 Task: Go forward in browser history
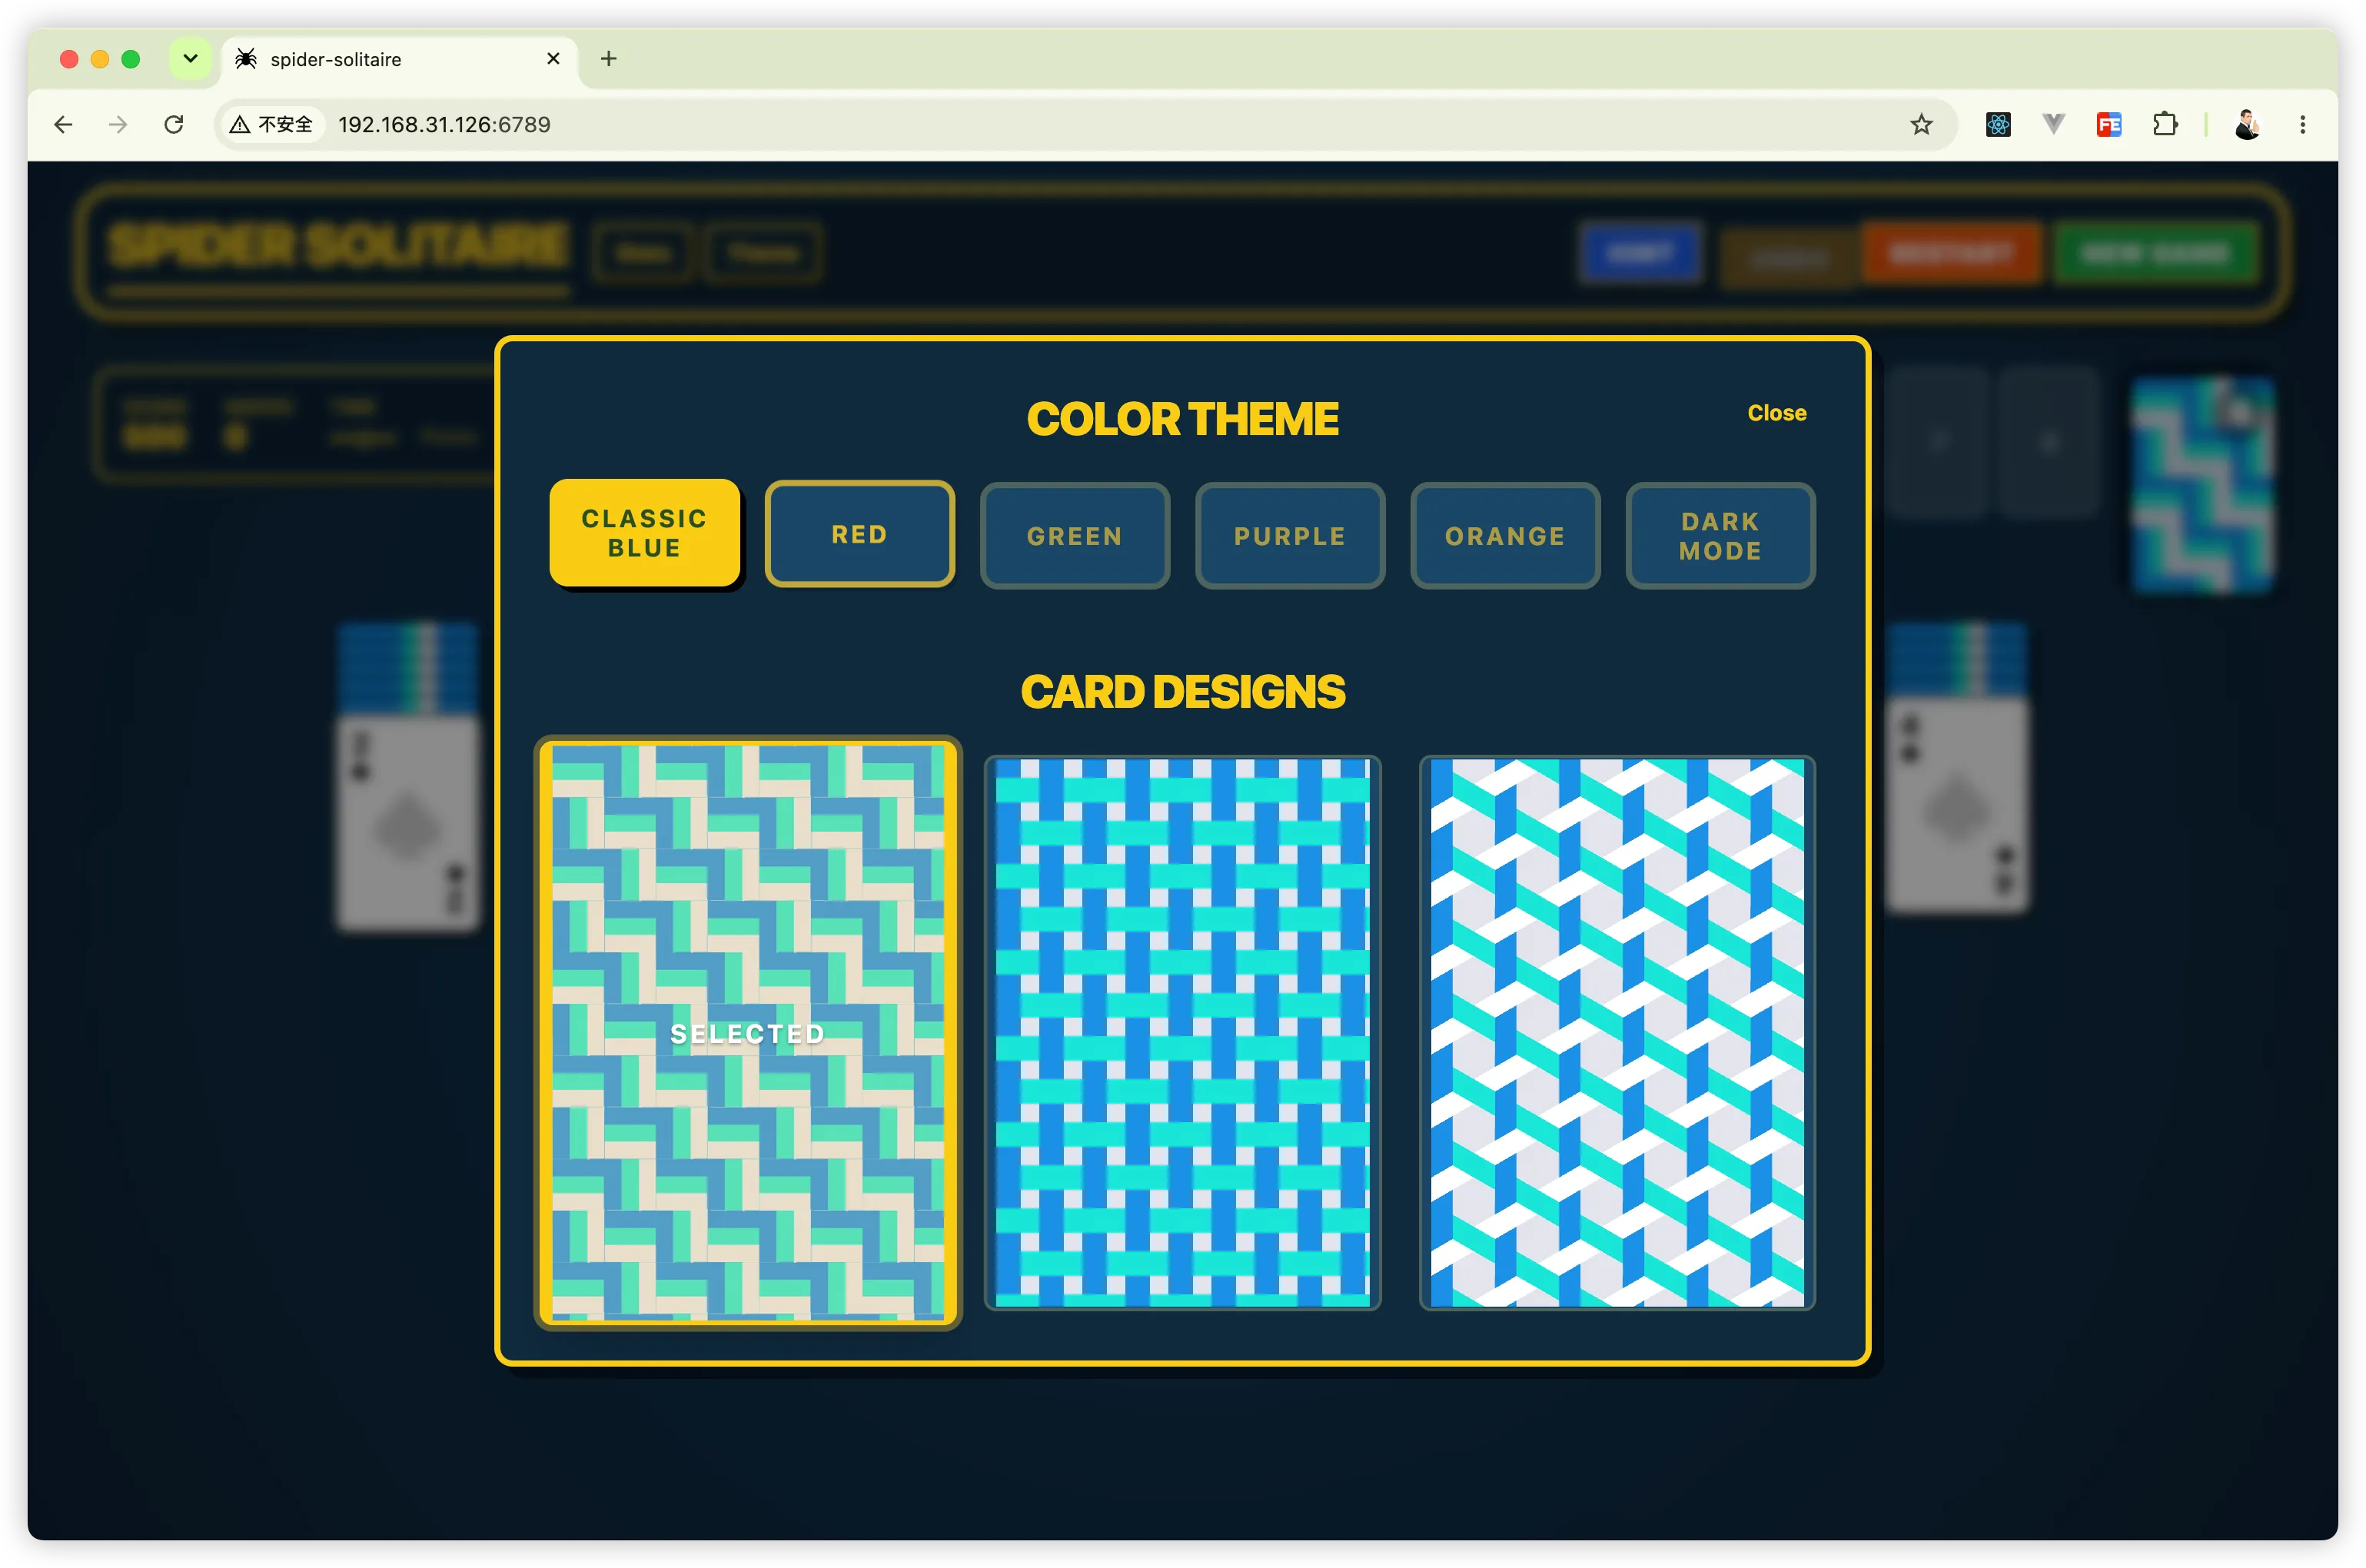[118, 124]
